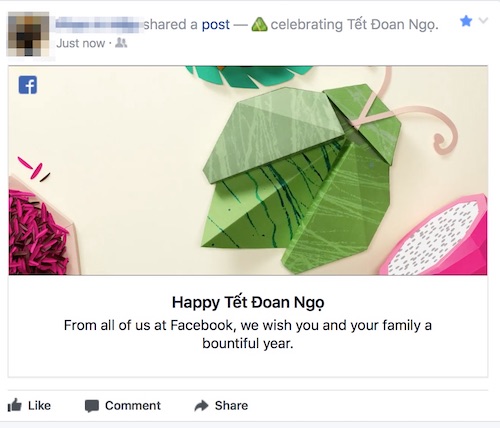The width and height of the screenshot is (500, 428).
Task: Click the green rice dumpling celebration icon
Action: coord(259,24)
